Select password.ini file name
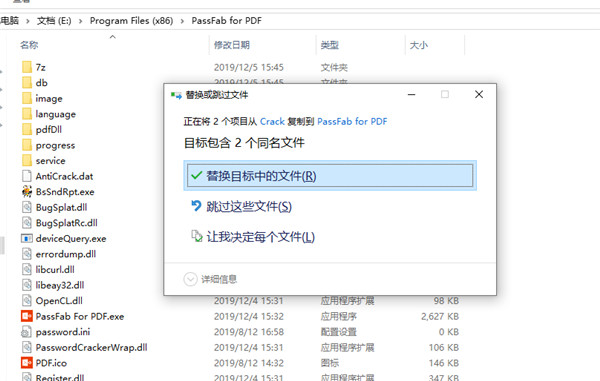Viewport: 600px width, 381px height. click(63, 332)
